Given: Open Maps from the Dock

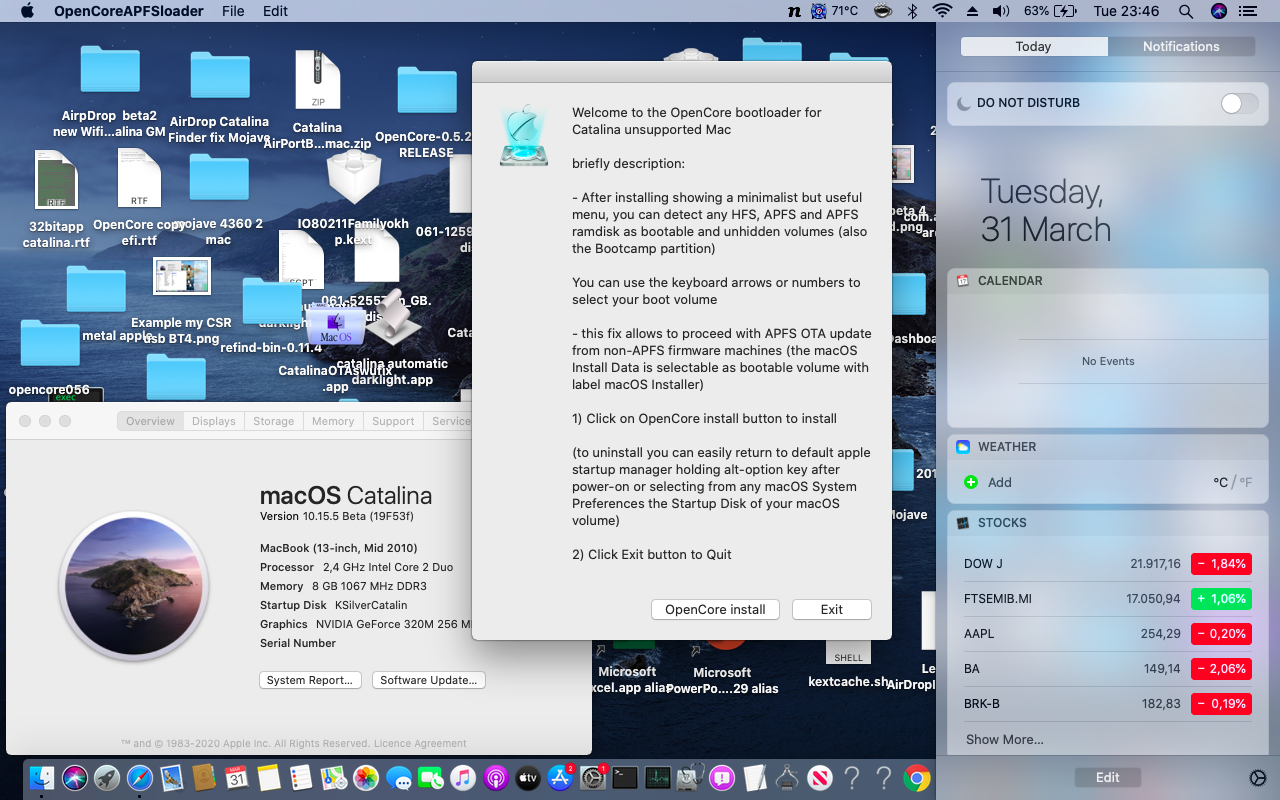Looking at the screenshot, I should click(x=333, y=777).
